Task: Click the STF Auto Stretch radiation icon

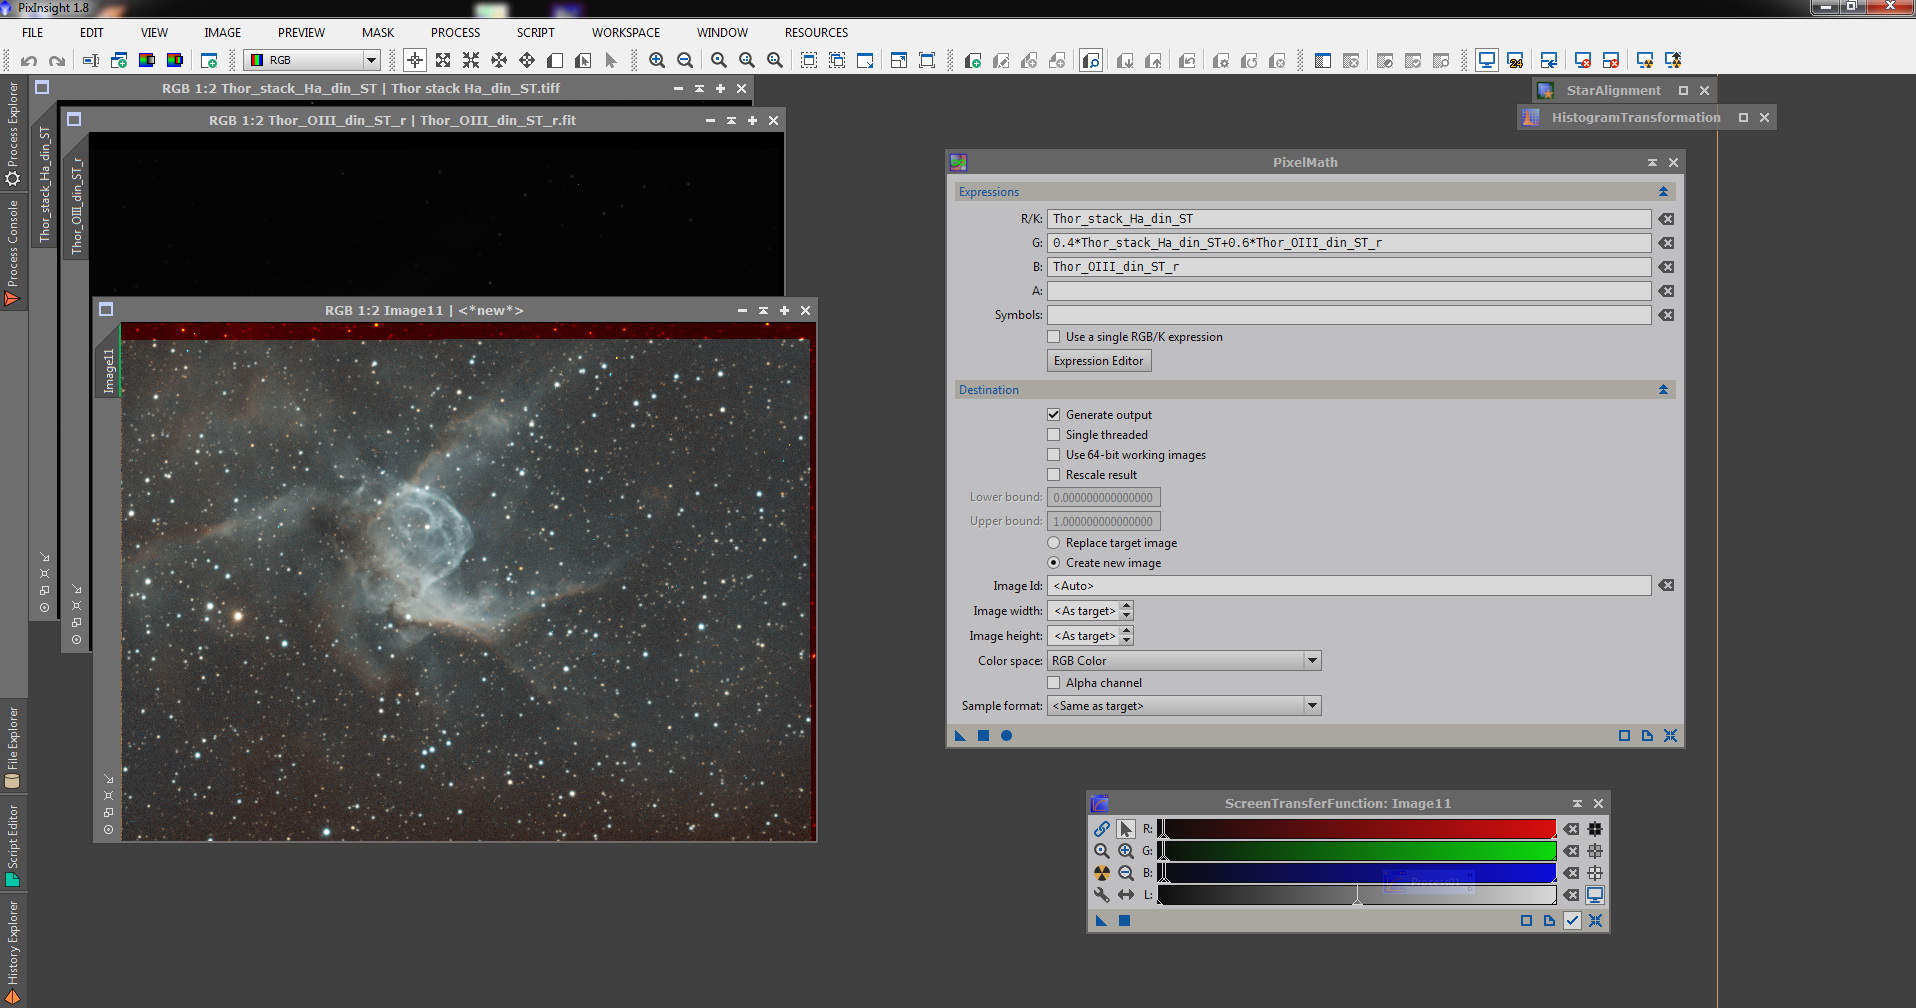Action: pos(1101,873)
